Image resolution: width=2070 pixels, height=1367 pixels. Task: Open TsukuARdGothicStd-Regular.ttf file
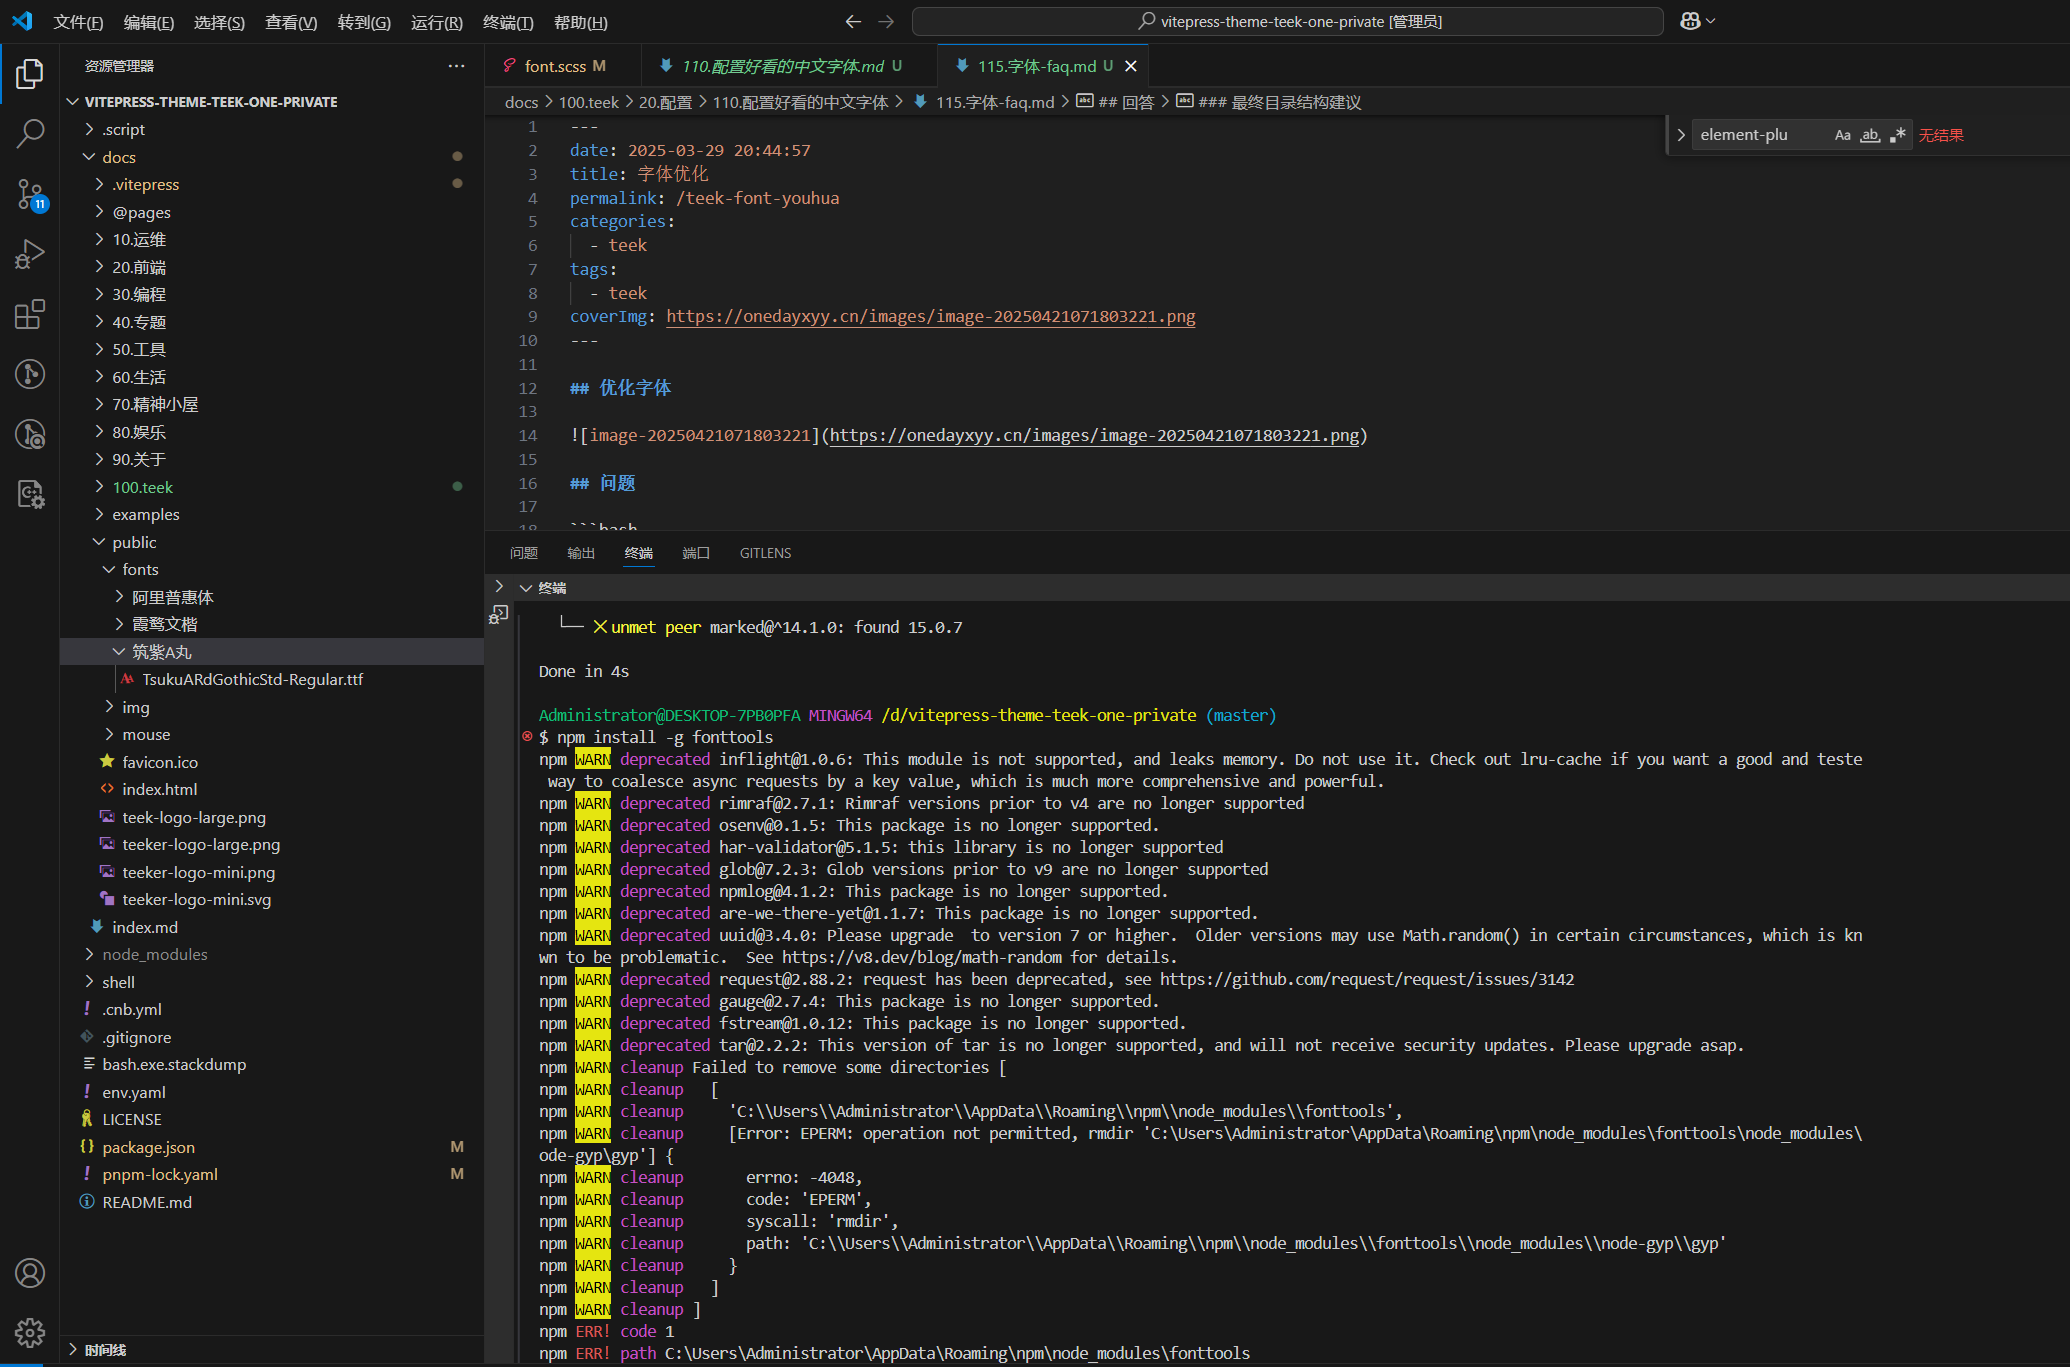point(252,680)
